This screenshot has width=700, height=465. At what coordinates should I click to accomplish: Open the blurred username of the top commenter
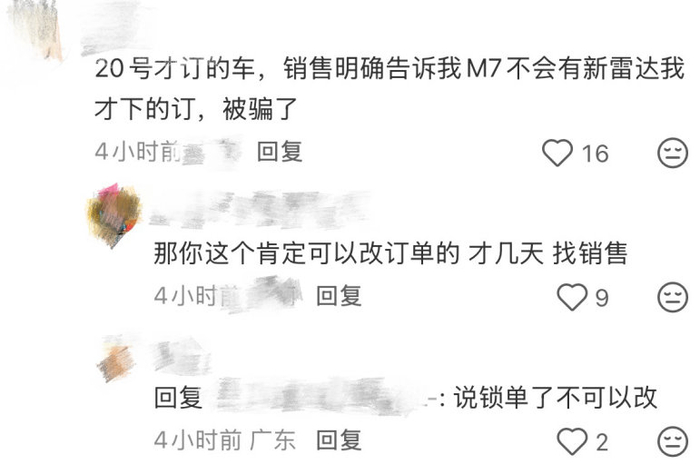pyautogui.click(x=114, y=31)
